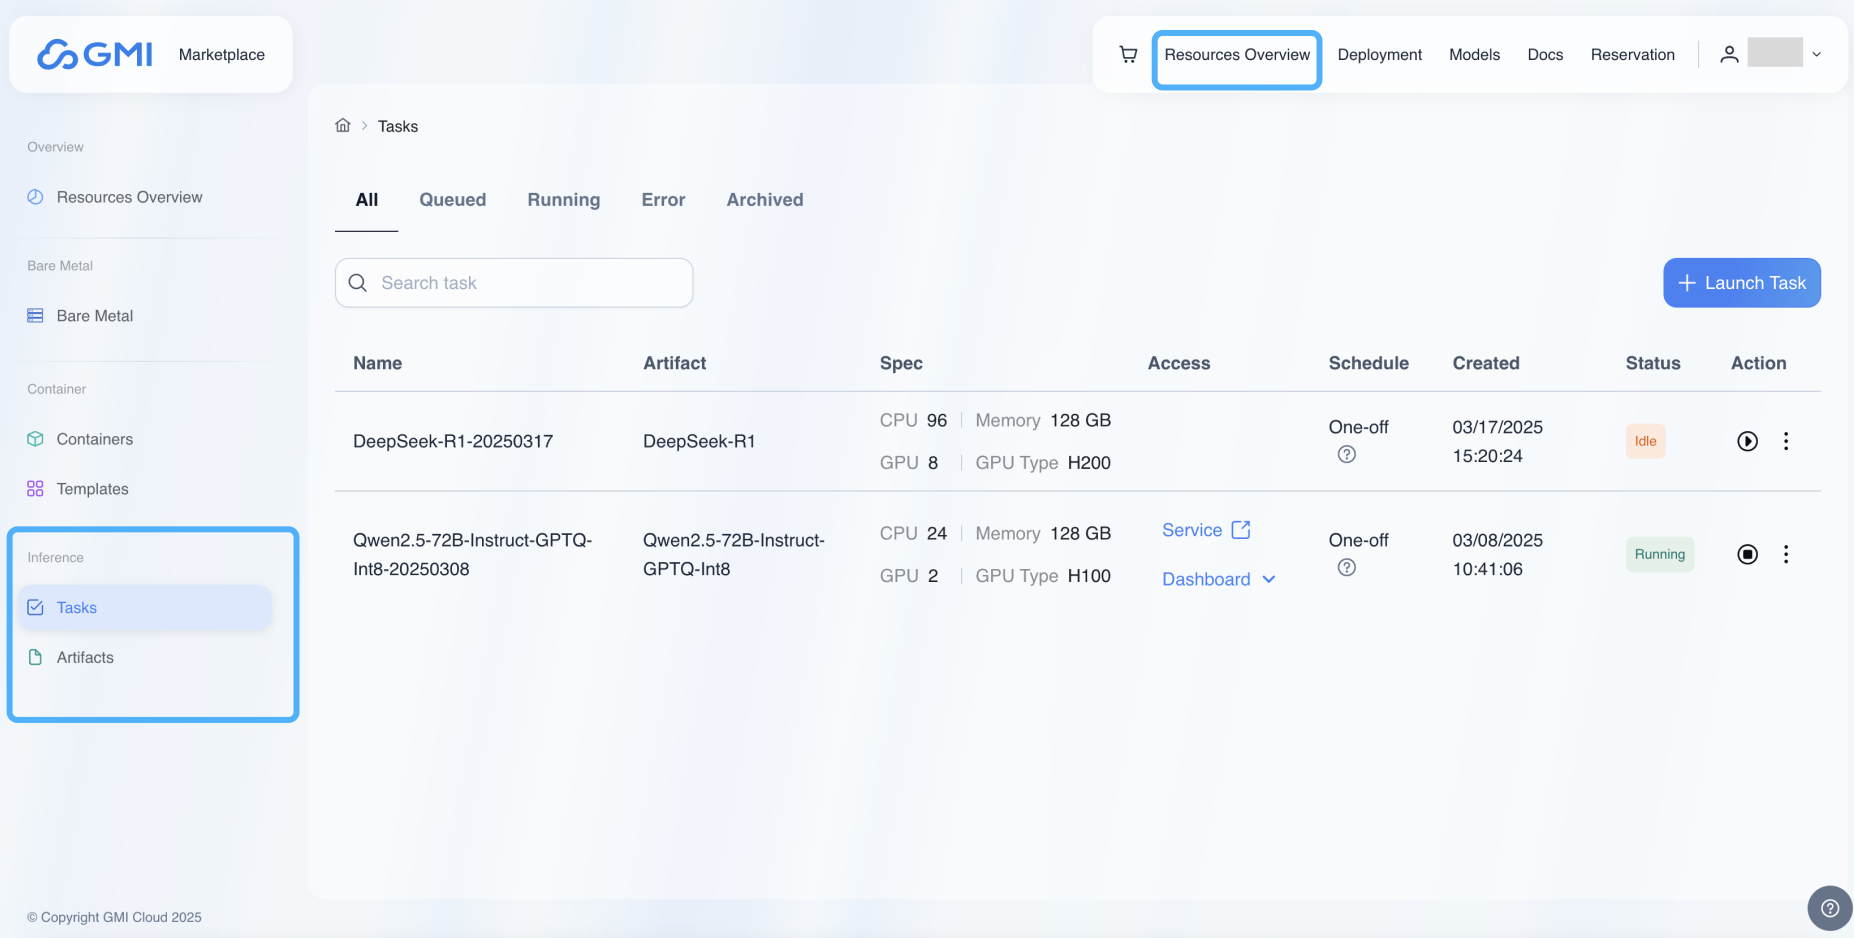Switch to the All tab
This screenshot has width=1854, height=938.
coord(367,200)
